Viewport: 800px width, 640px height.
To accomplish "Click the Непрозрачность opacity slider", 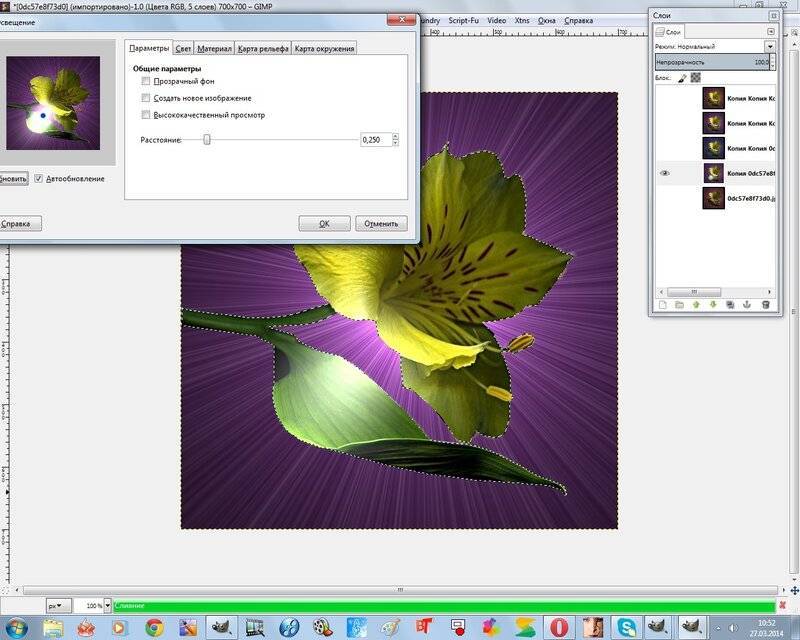I will click(712, 62).
